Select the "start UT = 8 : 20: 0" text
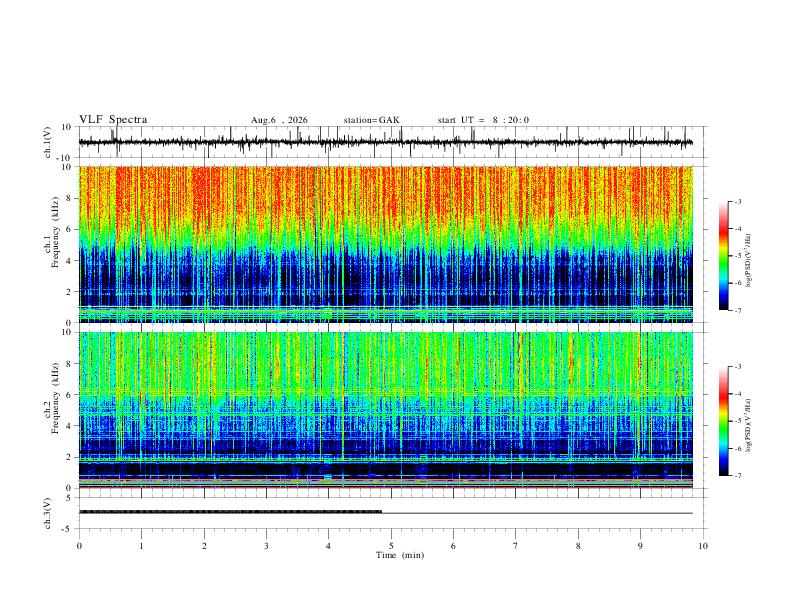The width and height of the screenshot is (792, 612). point(483,120)
